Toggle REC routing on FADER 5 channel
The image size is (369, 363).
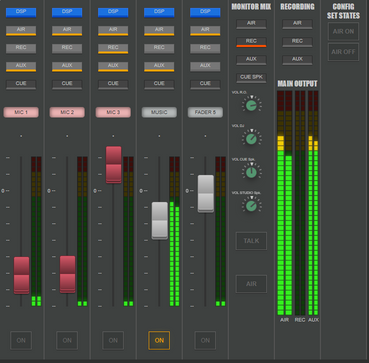click(205, 48)
